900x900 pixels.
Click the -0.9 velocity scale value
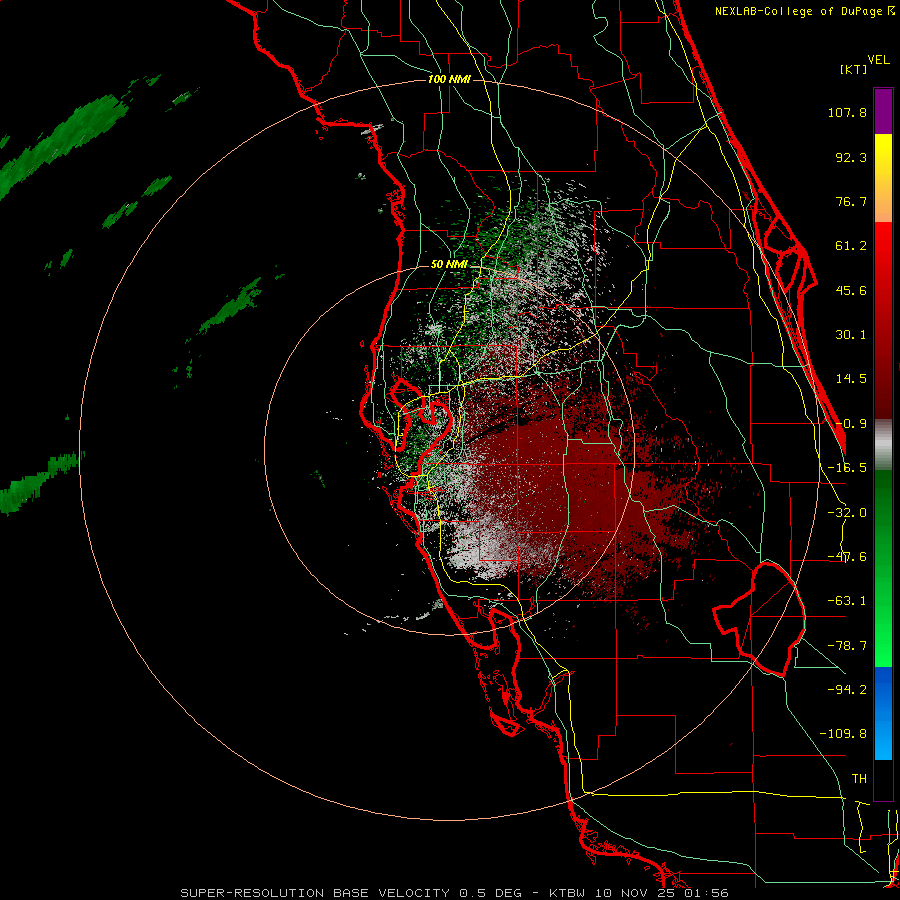[851, 424]
